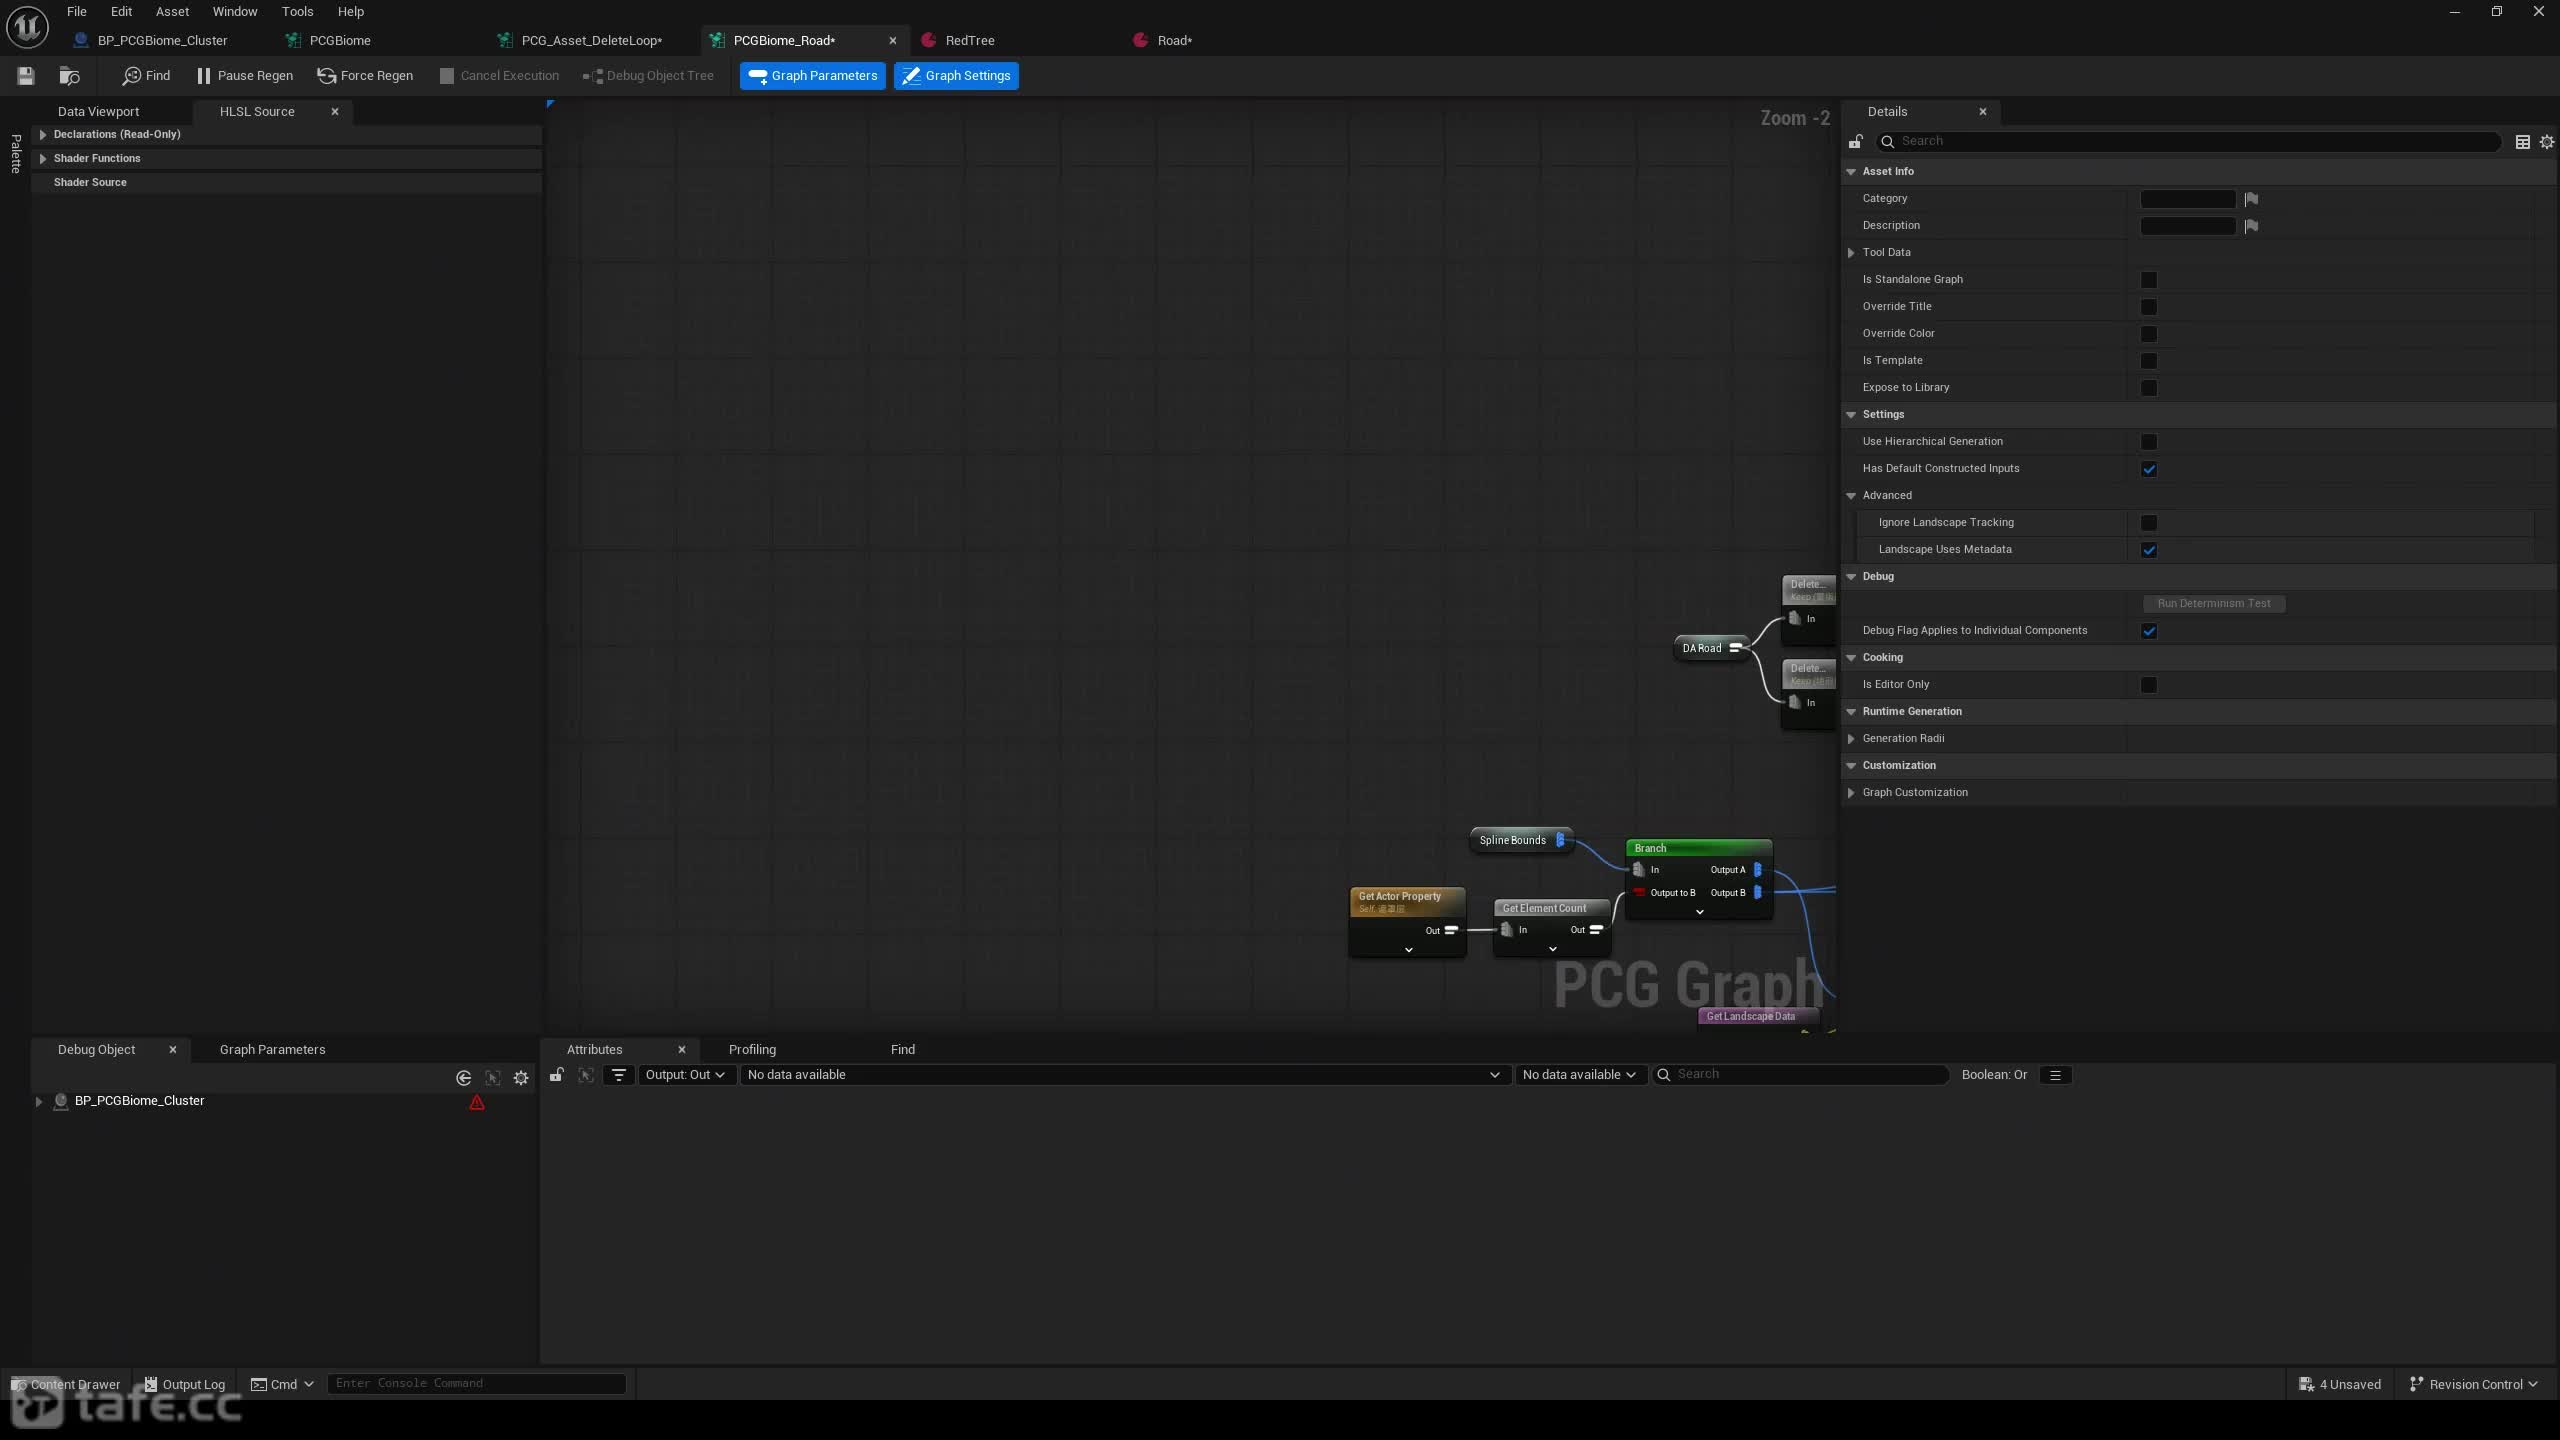This screenshot has width=2560, height=1440.
Task: Expand the BP_PCGBiome_Cluster tree item
Action: [39, 1101]
